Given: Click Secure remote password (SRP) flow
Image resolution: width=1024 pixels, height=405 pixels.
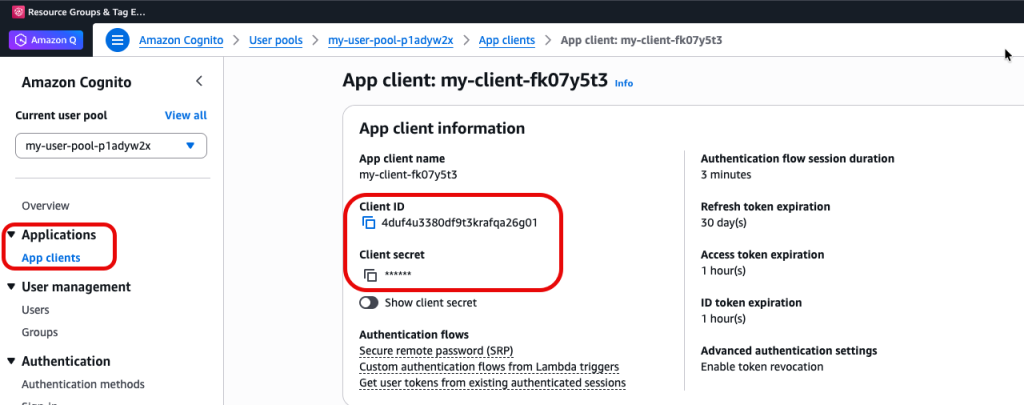Looking at the screenshot, I should click(x=436, y=351).
